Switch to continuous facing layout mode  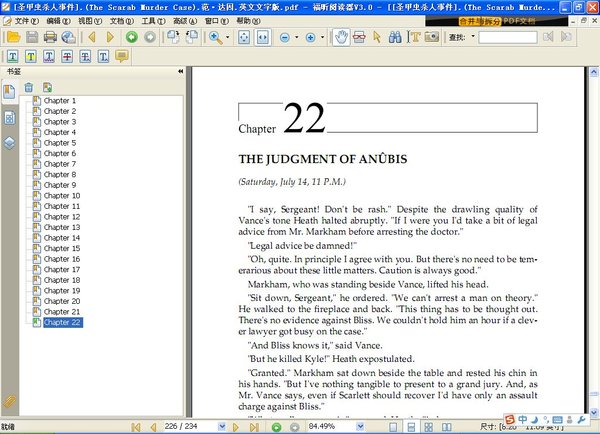[429, 427]
